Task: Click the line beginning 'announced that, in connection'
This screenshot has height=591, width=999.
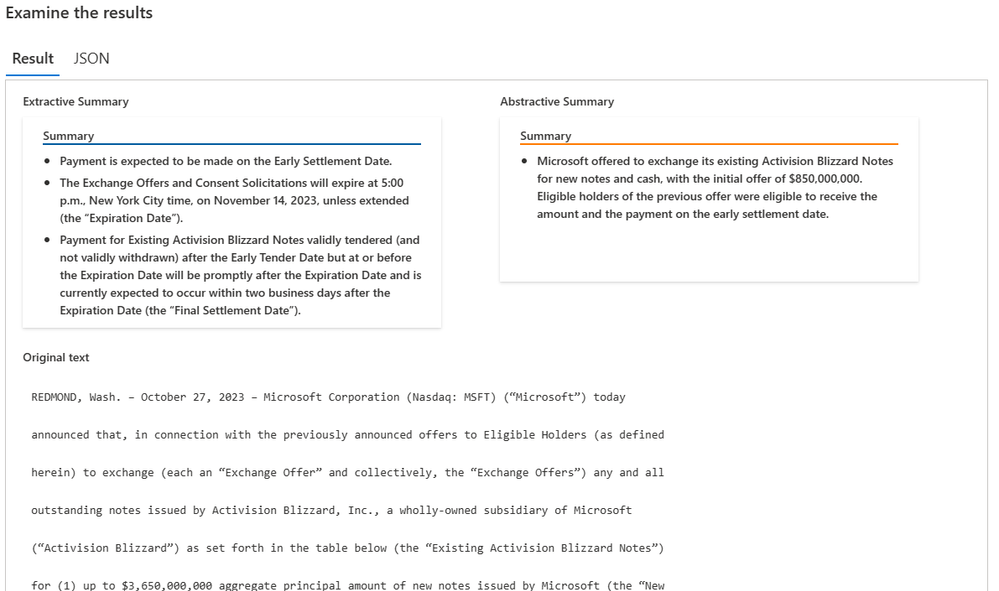Action: click(348, 434)
